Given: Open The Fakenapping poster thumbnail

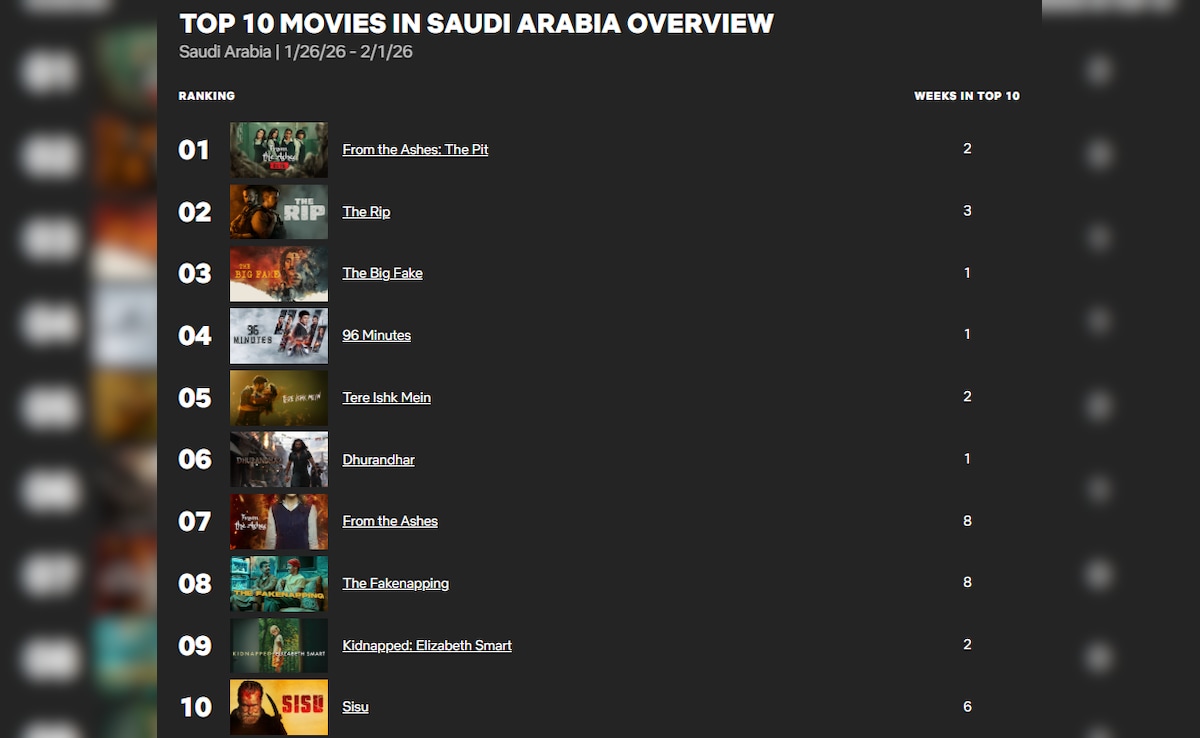Looking at the screenshot, I should click(279, 584).
